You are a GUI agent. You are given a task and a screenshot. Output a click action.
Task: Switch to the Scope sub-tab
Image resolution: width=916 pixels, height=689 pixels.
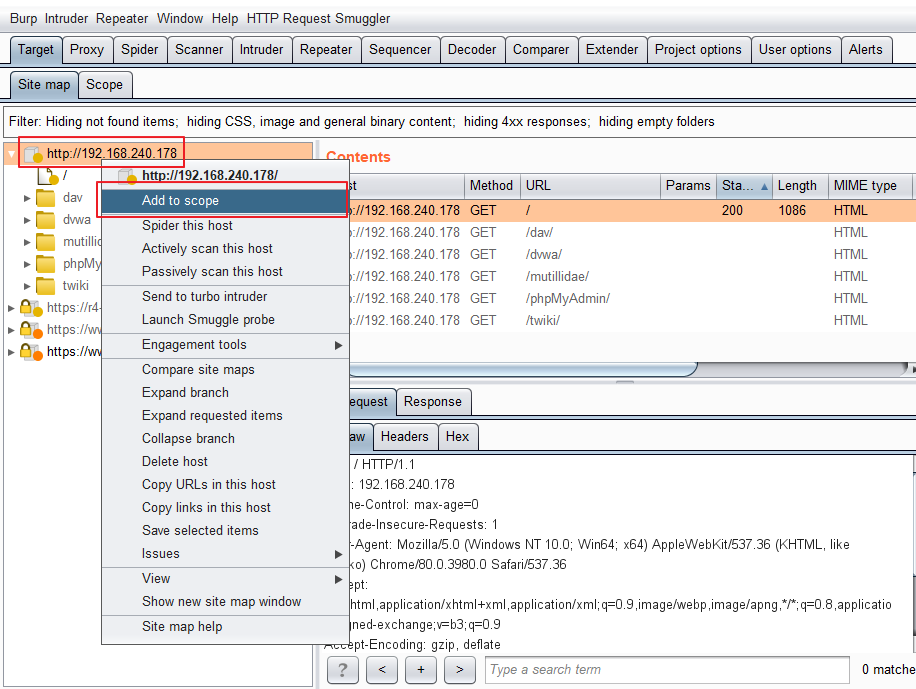pos(105,85)
